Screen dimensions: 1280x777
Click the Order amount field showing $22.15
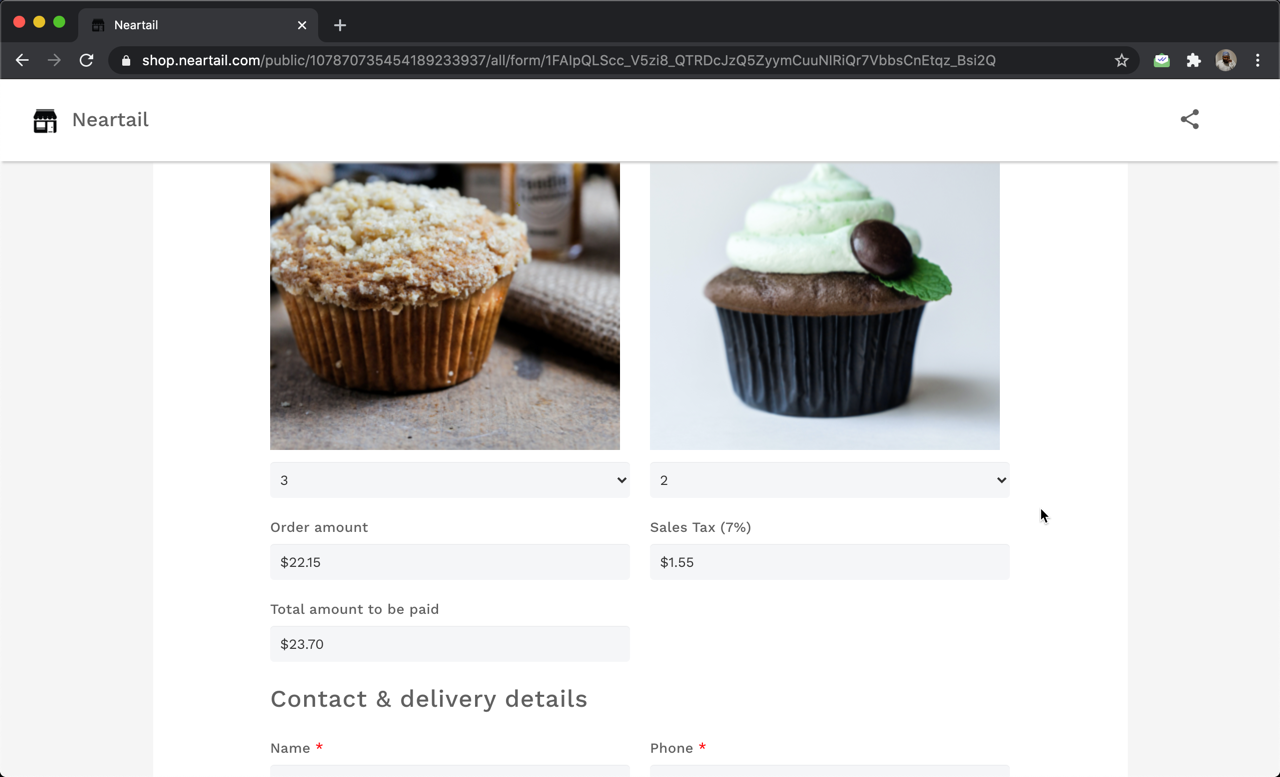(x=449, y=562)
